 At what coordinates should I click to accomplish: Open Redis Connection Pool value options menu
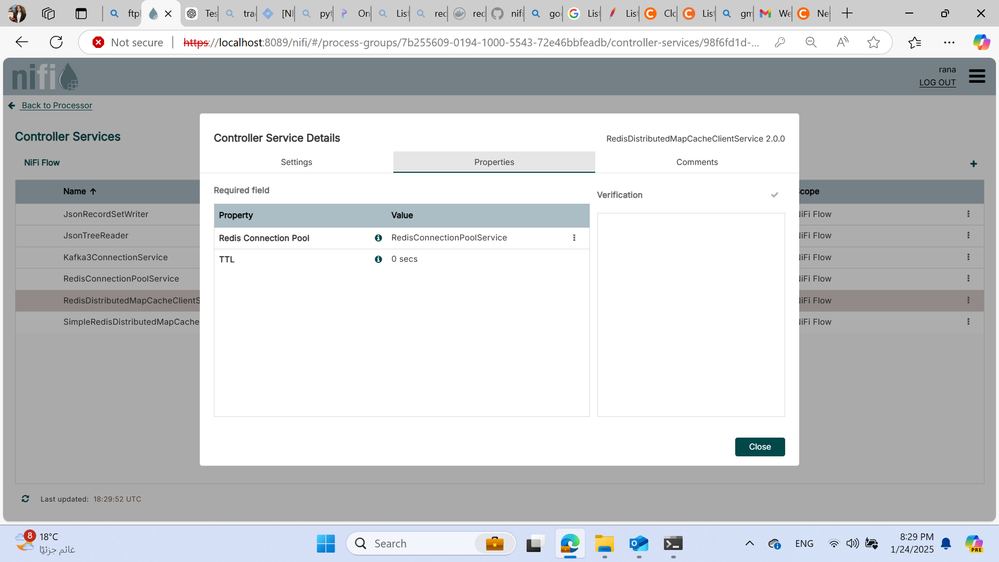tap(574, 238)
